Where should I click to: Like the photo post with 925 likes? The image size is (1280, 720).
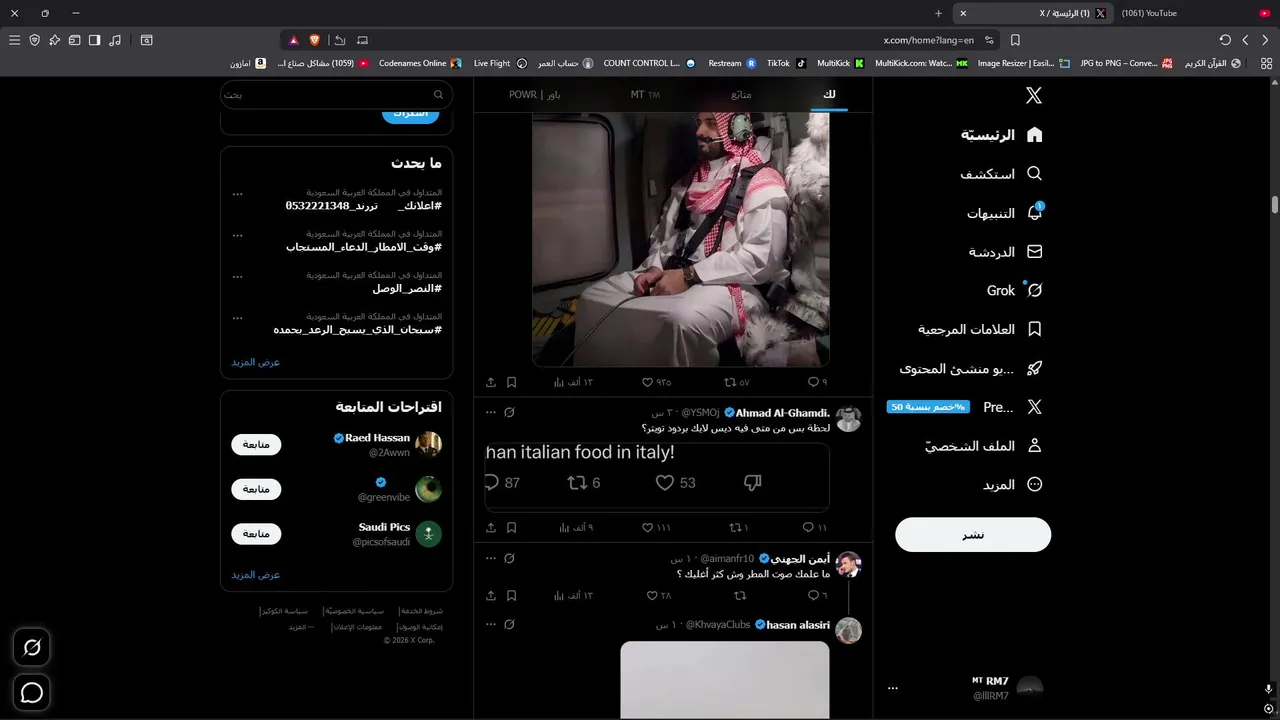click(x=656, y=382)
